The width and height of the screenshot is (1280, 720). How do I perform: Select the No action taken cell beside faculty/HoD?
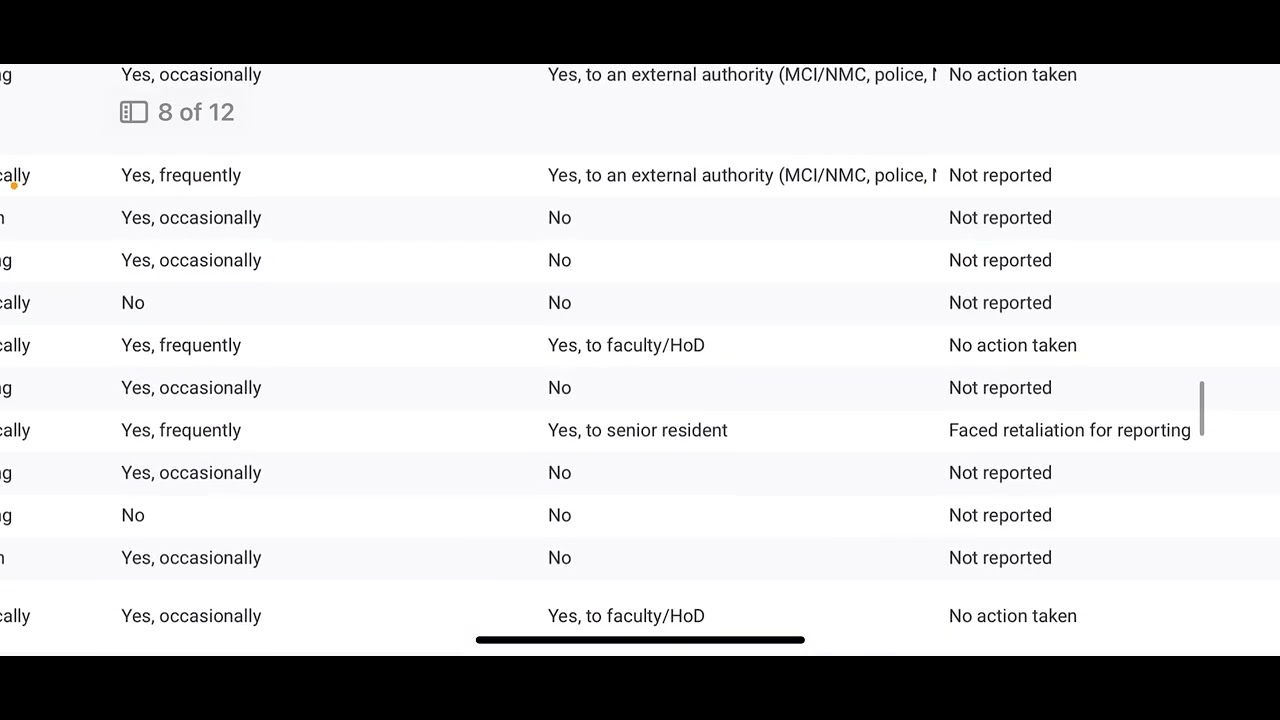coord(1013,345)
